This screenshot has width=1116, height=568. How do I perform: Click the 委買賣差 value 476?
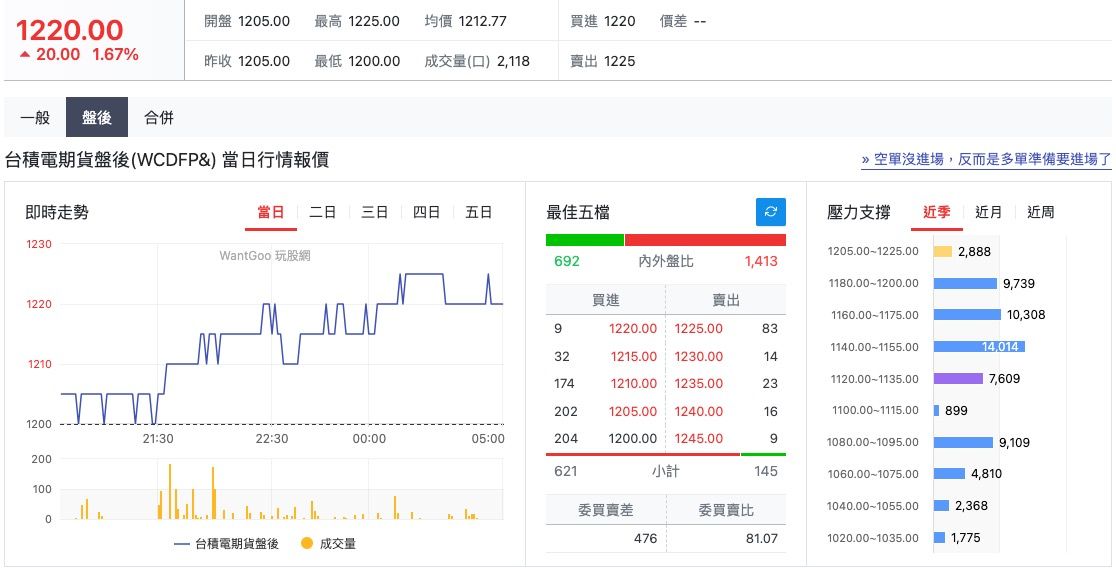[x=646, y=539]
